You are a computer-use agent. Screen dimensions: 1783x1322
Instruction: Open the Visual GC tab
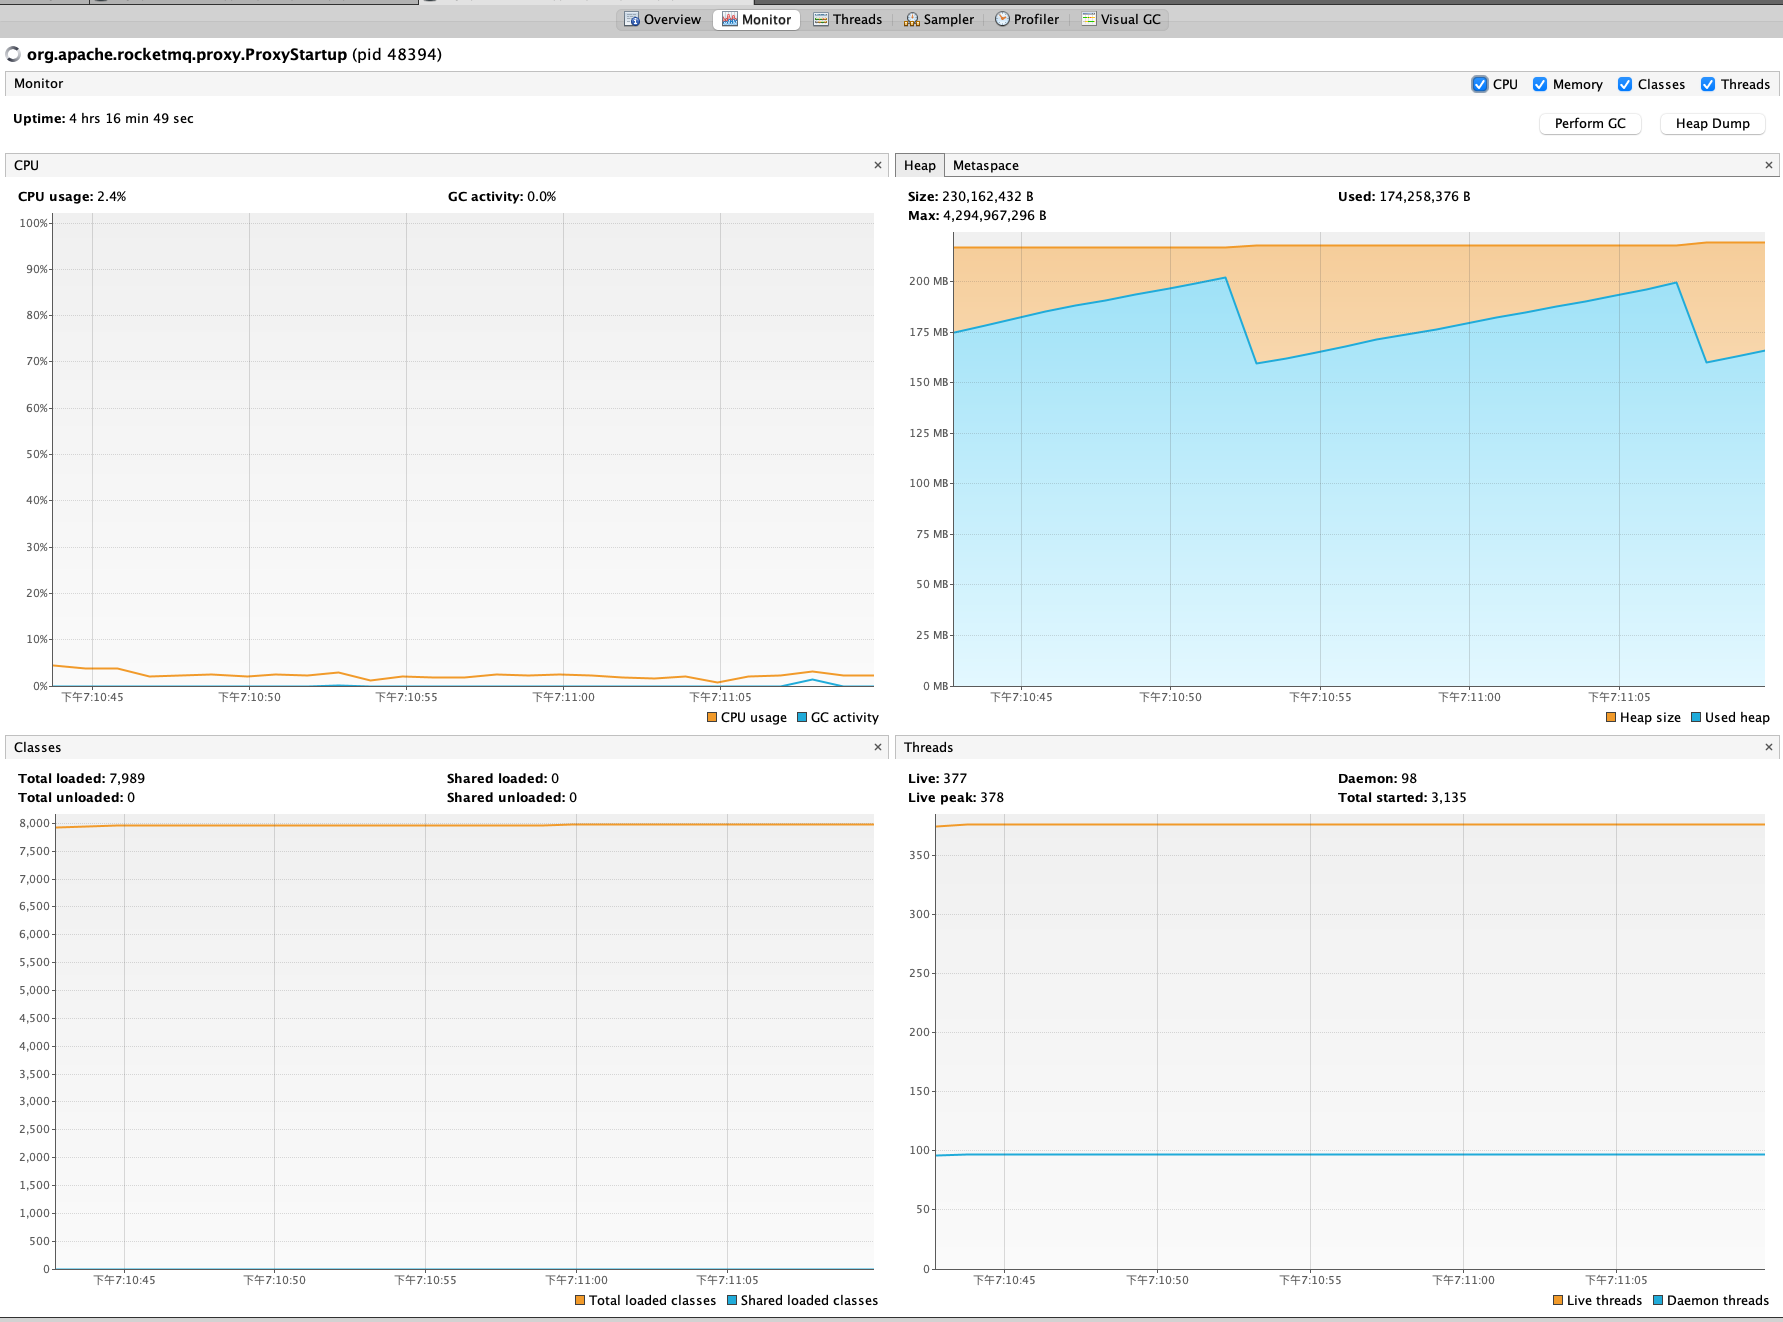(x=1120, y=19)
